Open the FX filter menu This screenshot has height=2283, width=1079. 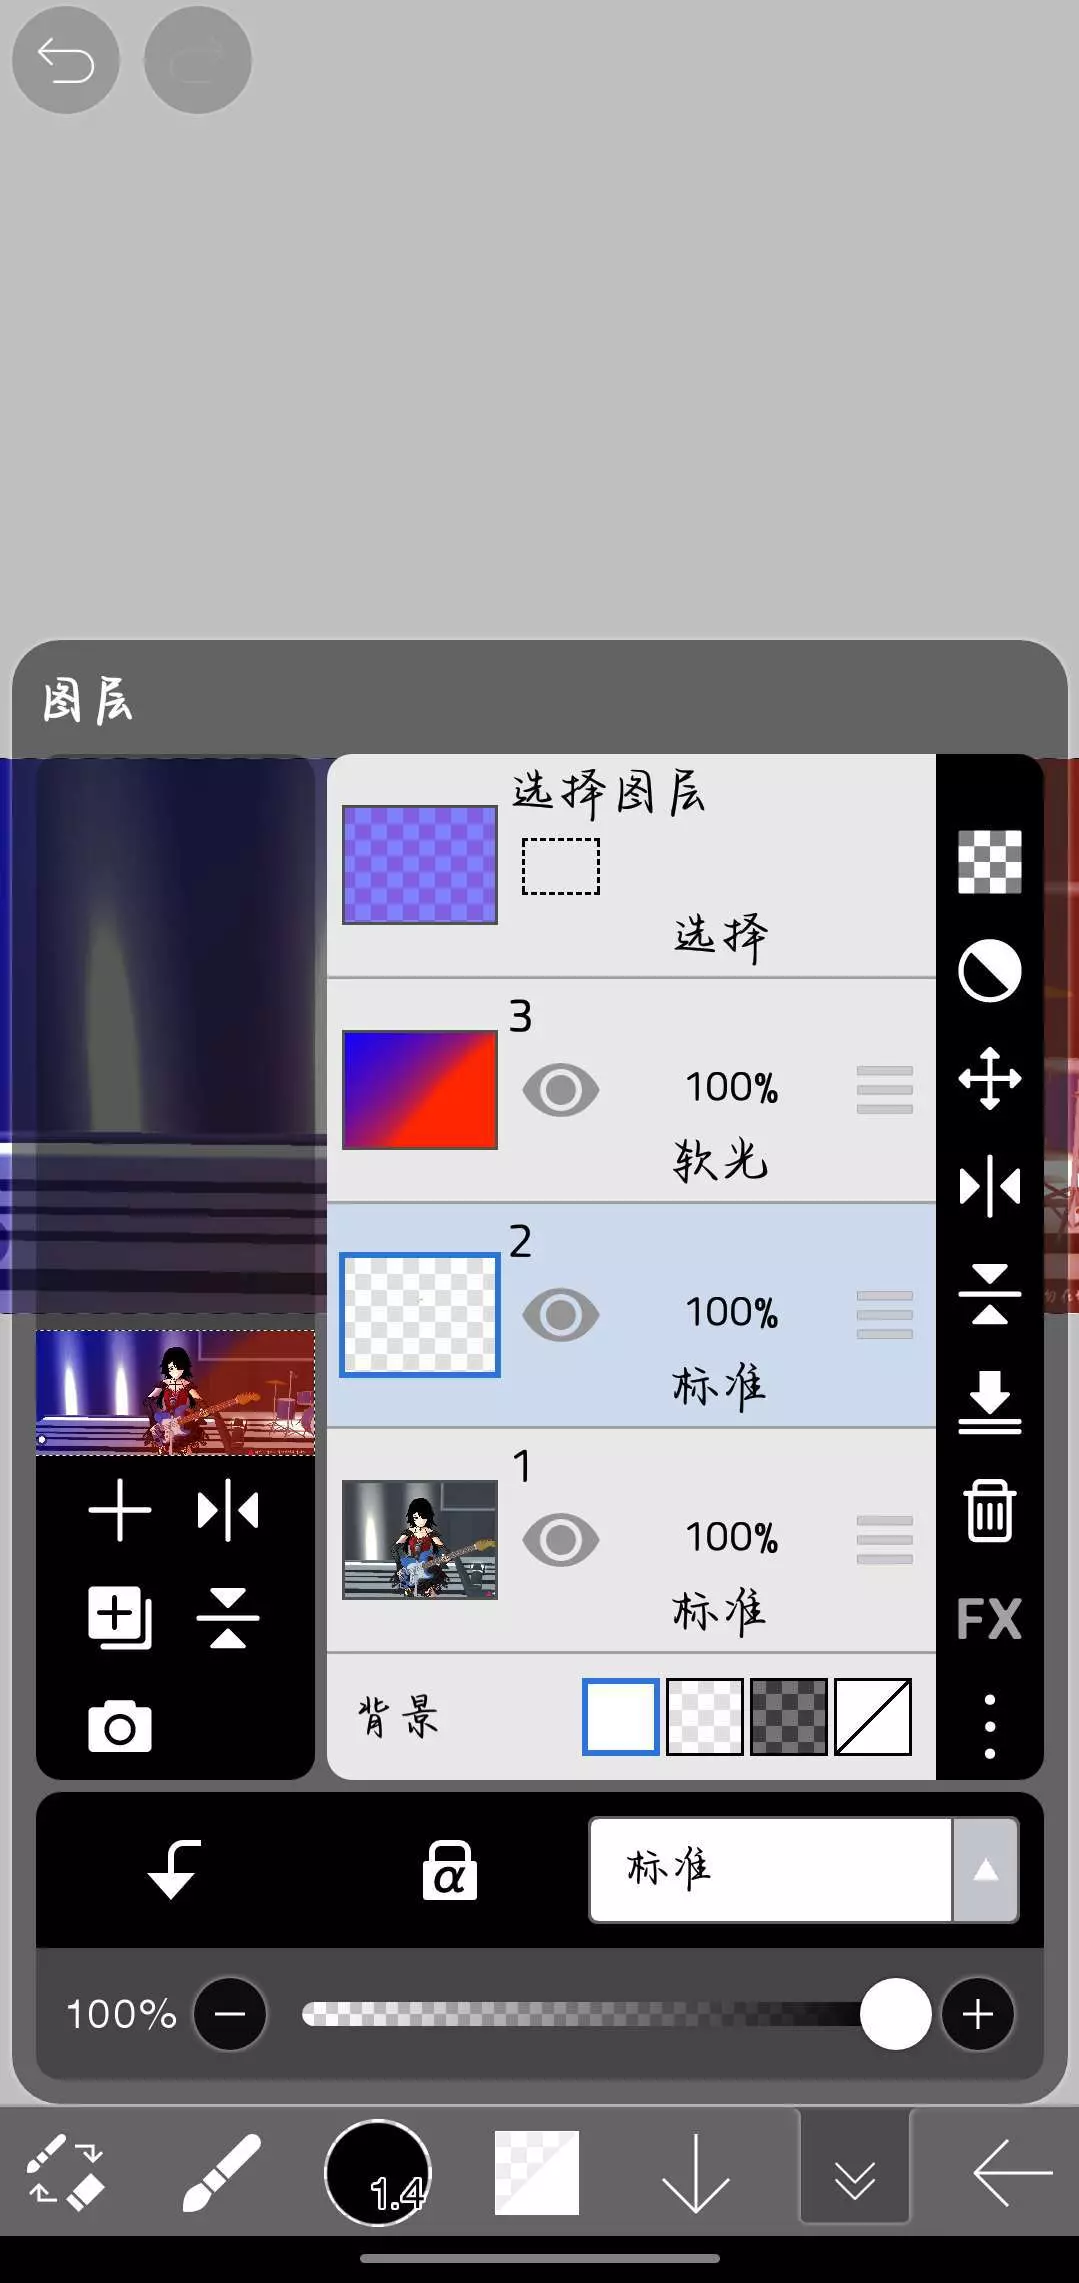click(989, 1619)
